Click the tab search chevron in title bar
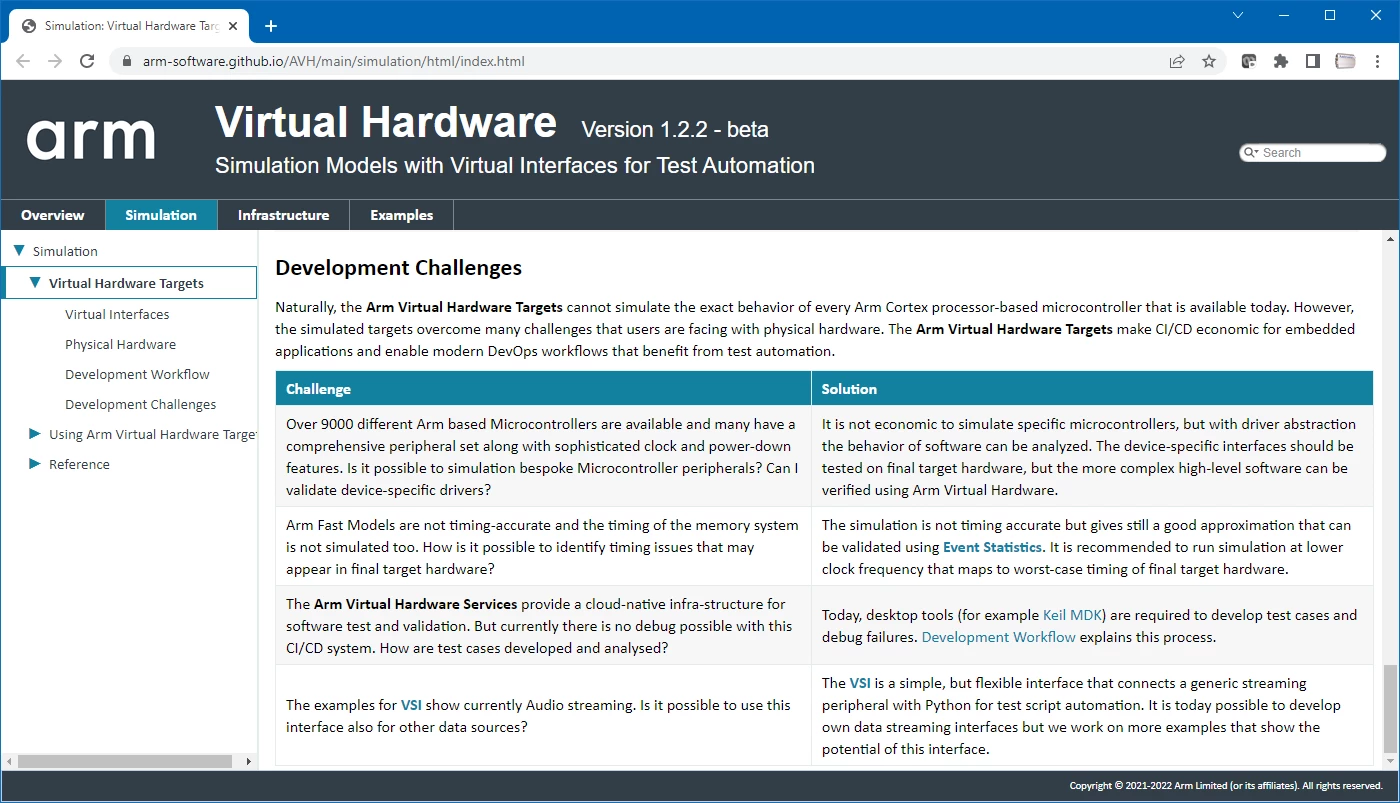This screenshot has height=803, width=1400. (1238, 15)
